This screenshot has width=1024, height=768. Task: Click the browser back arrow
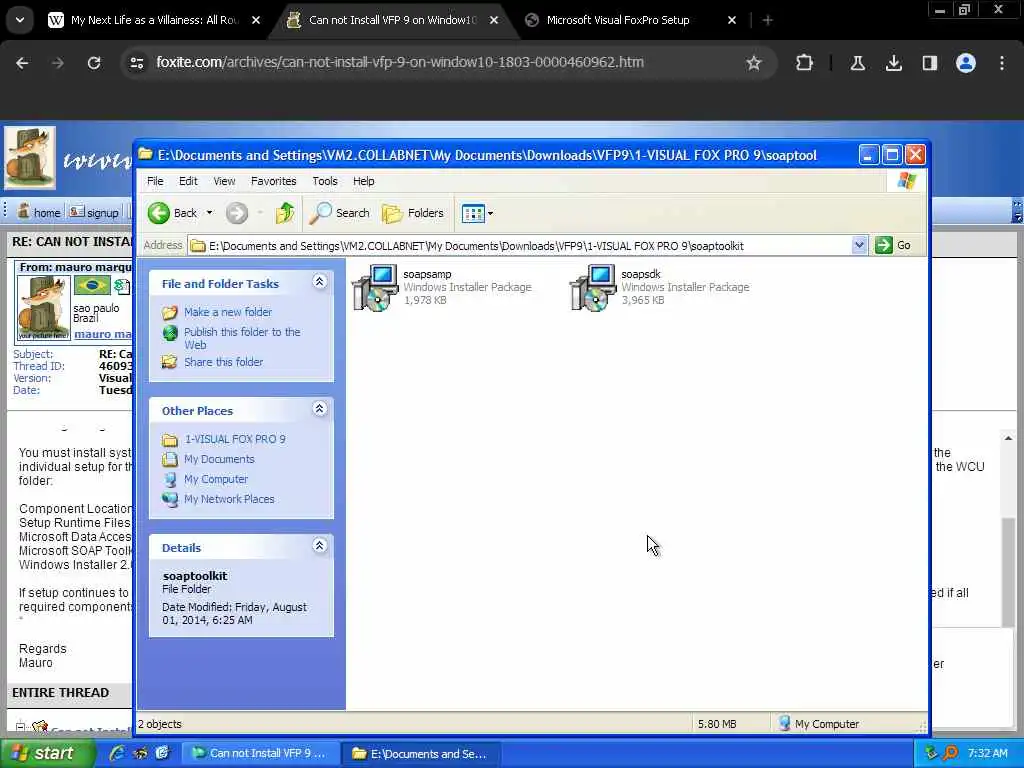pos(22,63)
